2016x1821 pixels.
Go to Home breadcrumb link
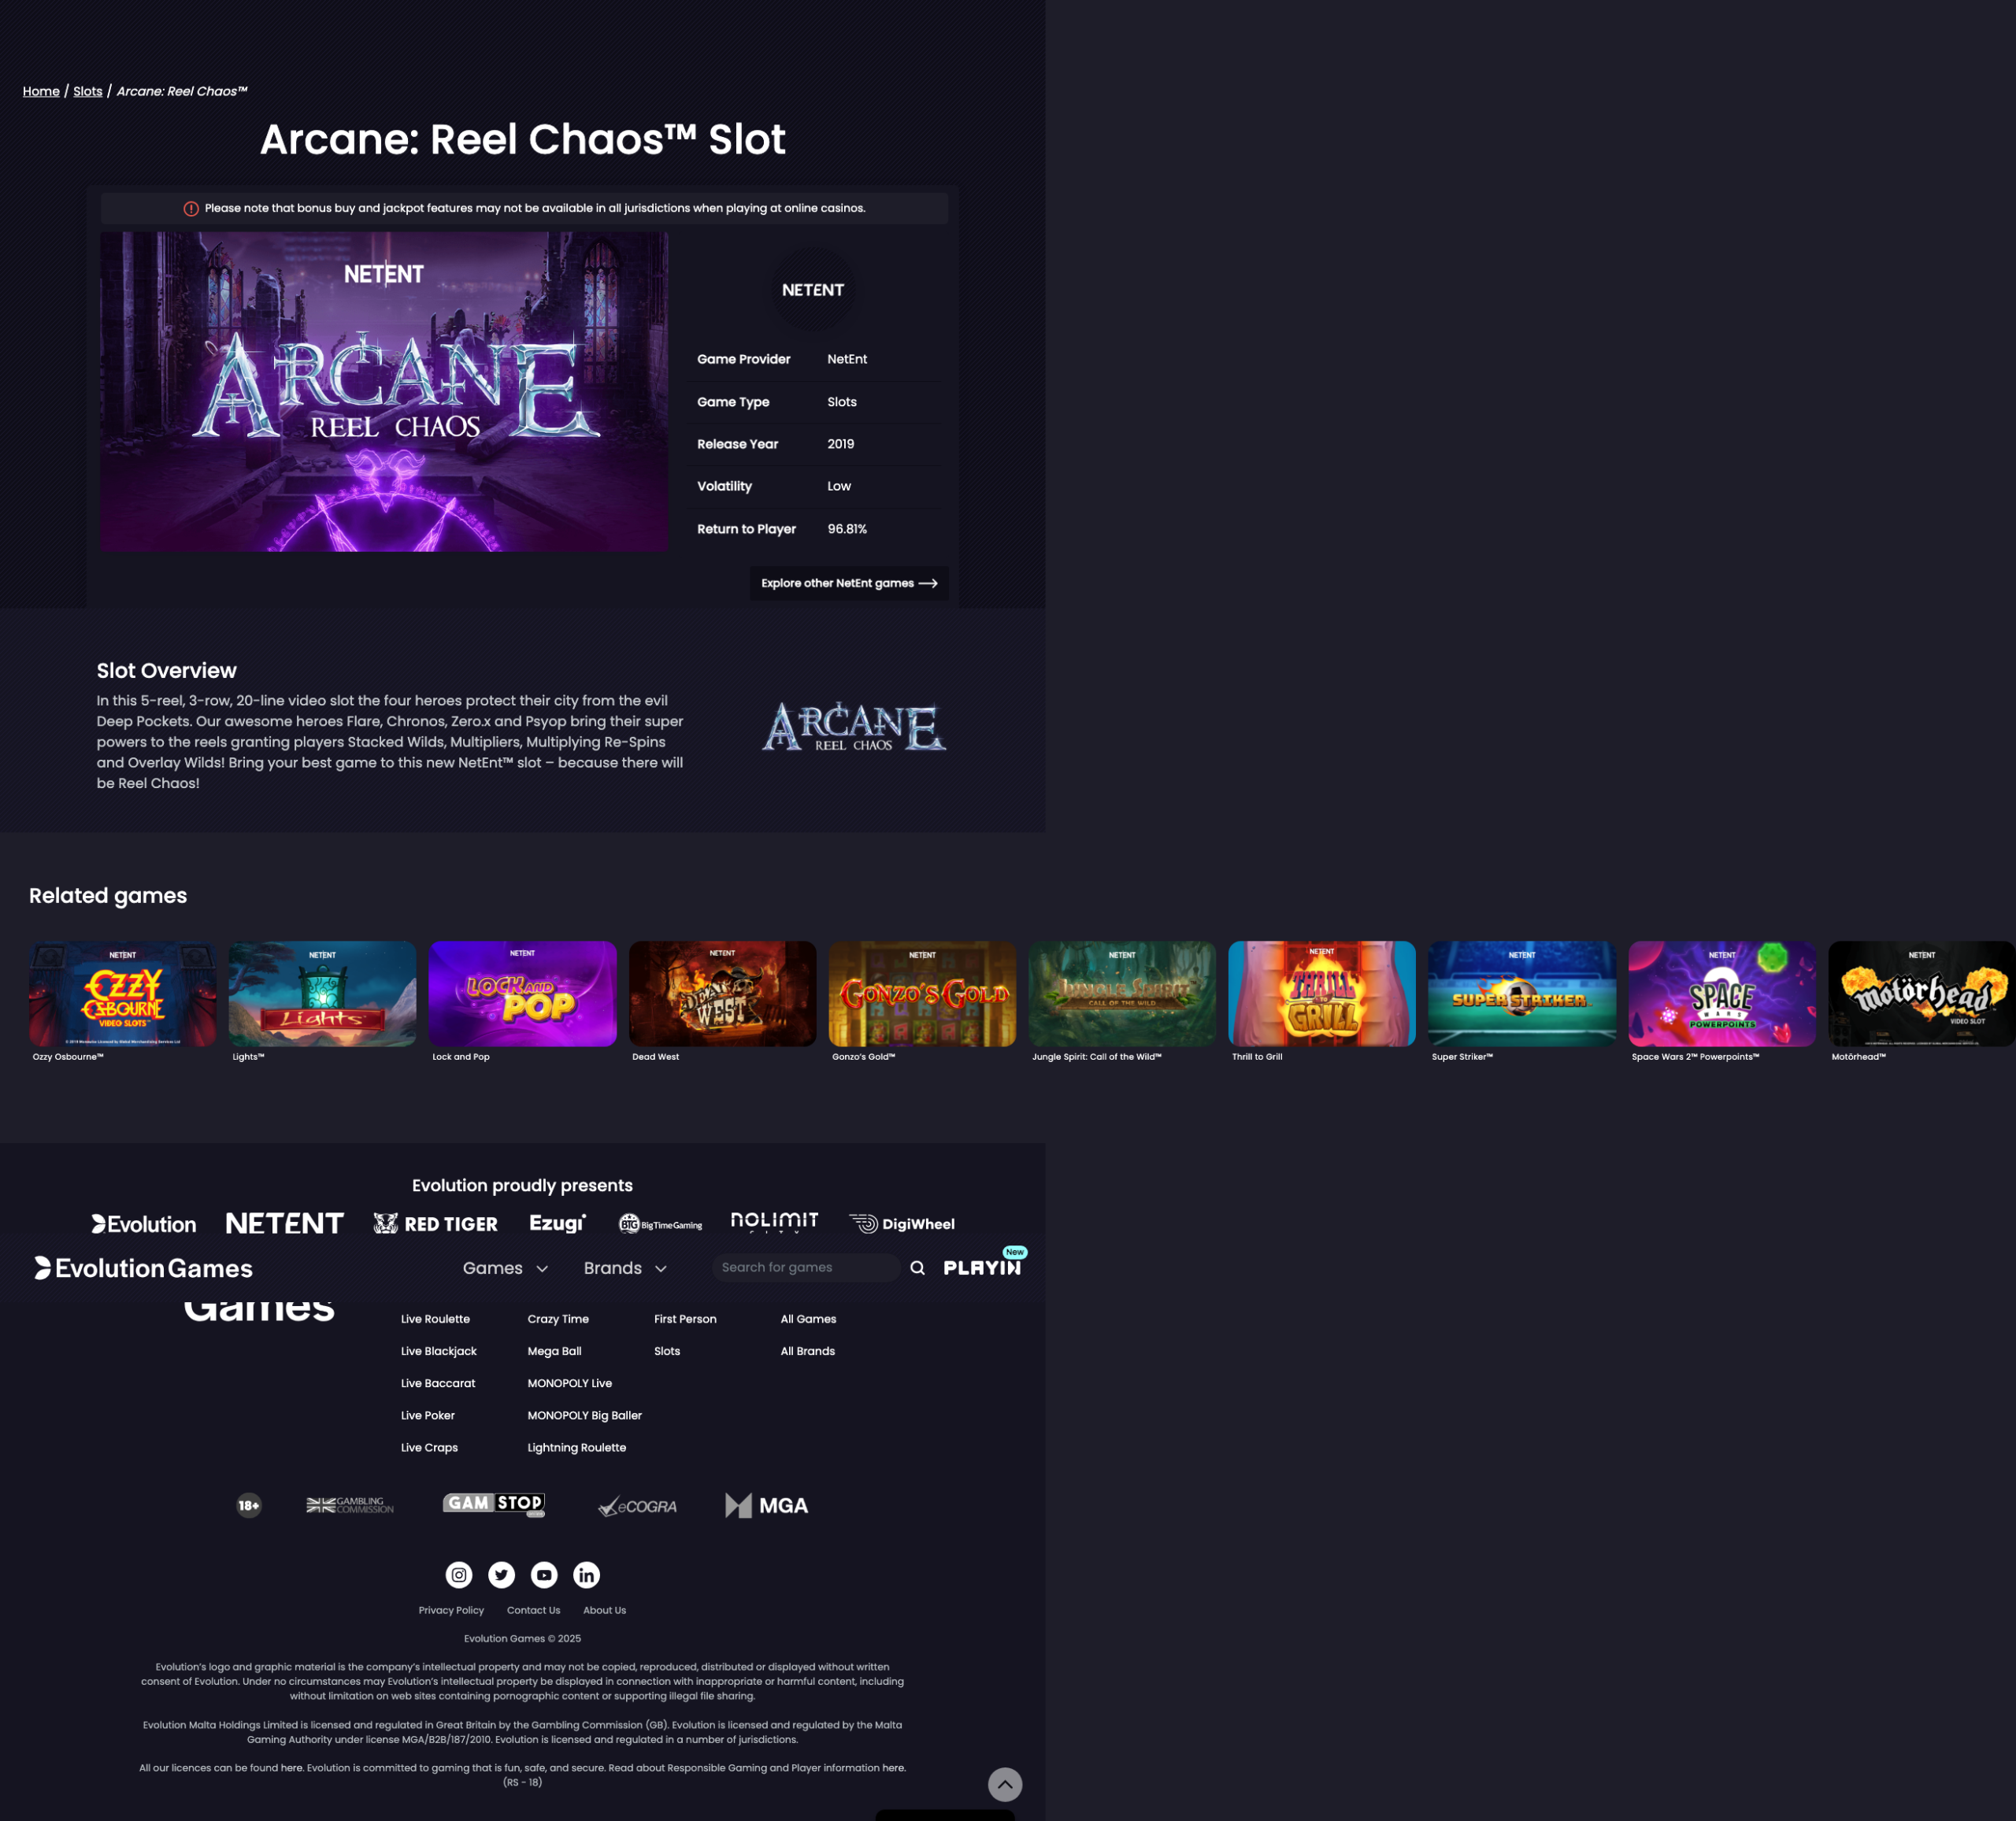[x=41, y=91]
